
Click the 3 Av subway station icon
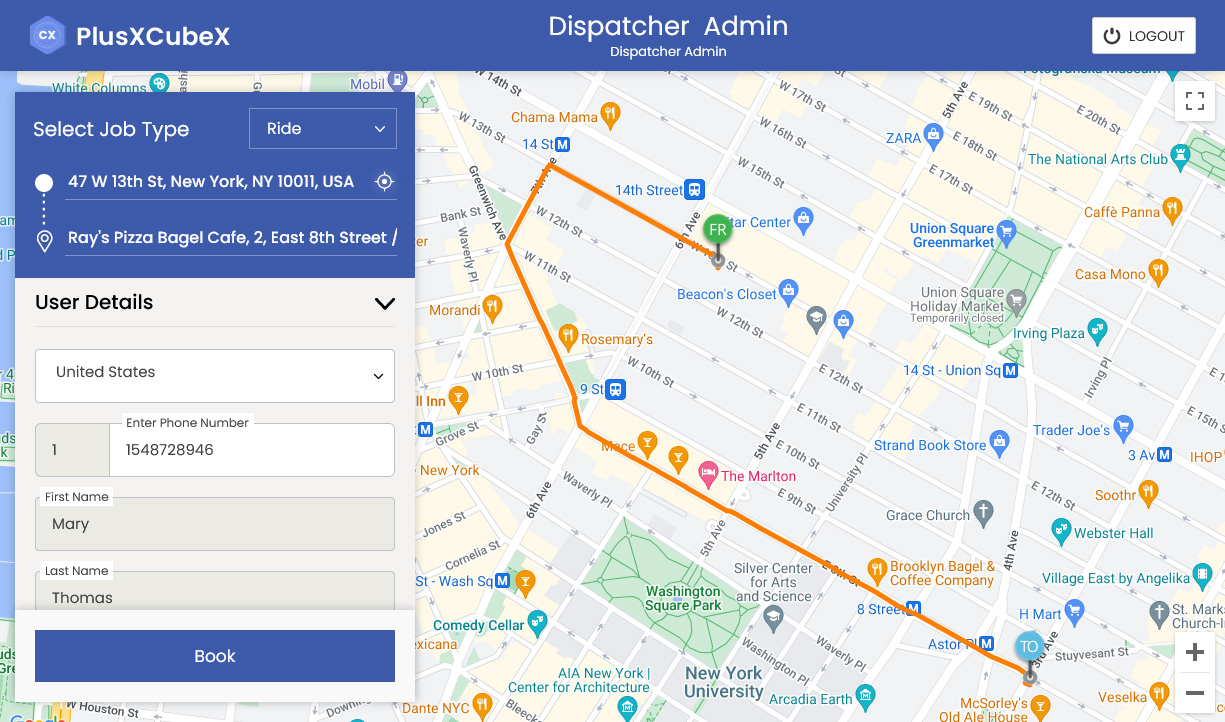1165,455
